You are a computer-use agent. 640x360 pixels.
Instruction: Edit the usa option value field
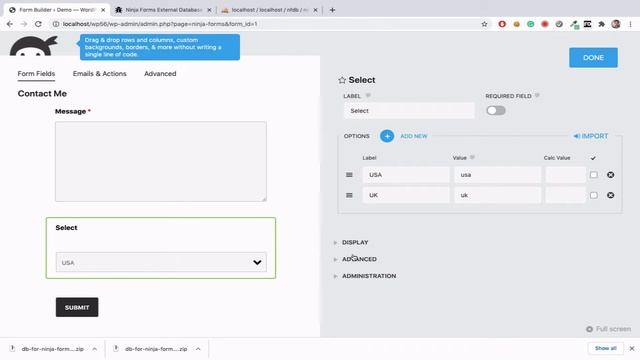pos(498,175)
